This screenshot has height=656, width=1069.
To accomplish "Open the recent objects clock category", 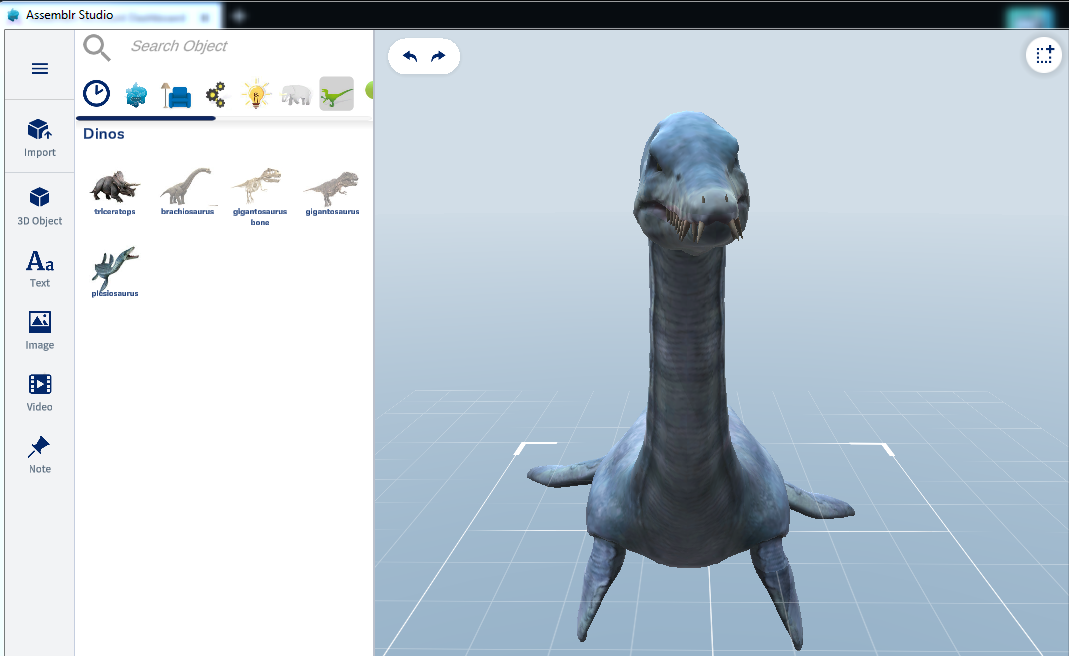I will point(96,93).
